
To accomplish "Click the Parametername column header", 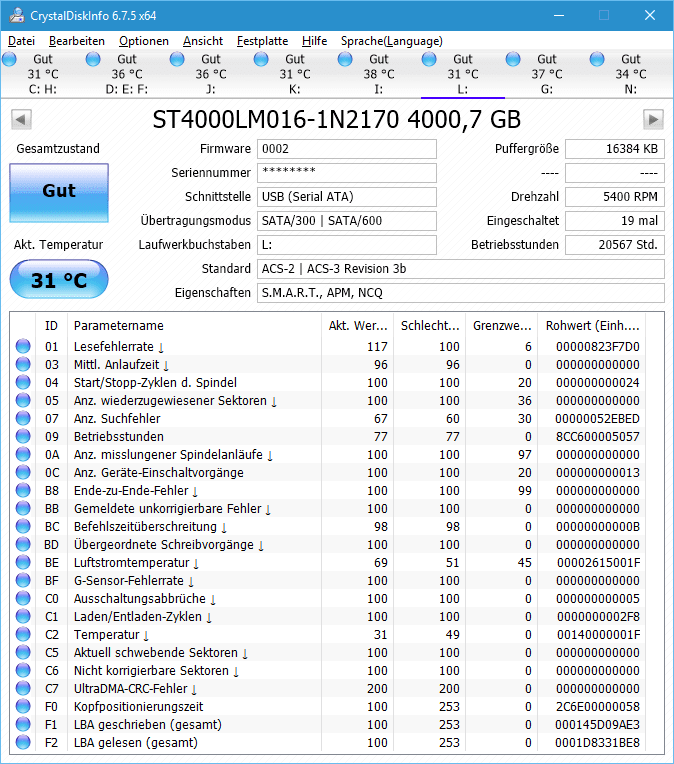I will (x=194, y=325).
